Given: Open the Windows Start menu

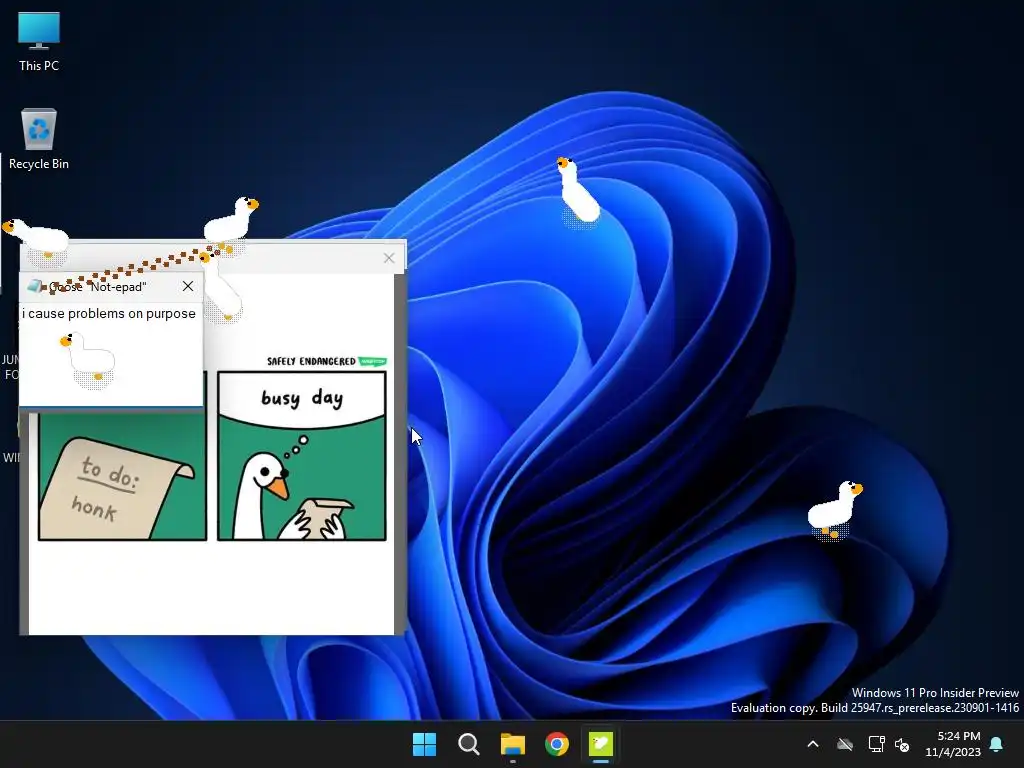Looking at the screenshot, I should [424, 744].
